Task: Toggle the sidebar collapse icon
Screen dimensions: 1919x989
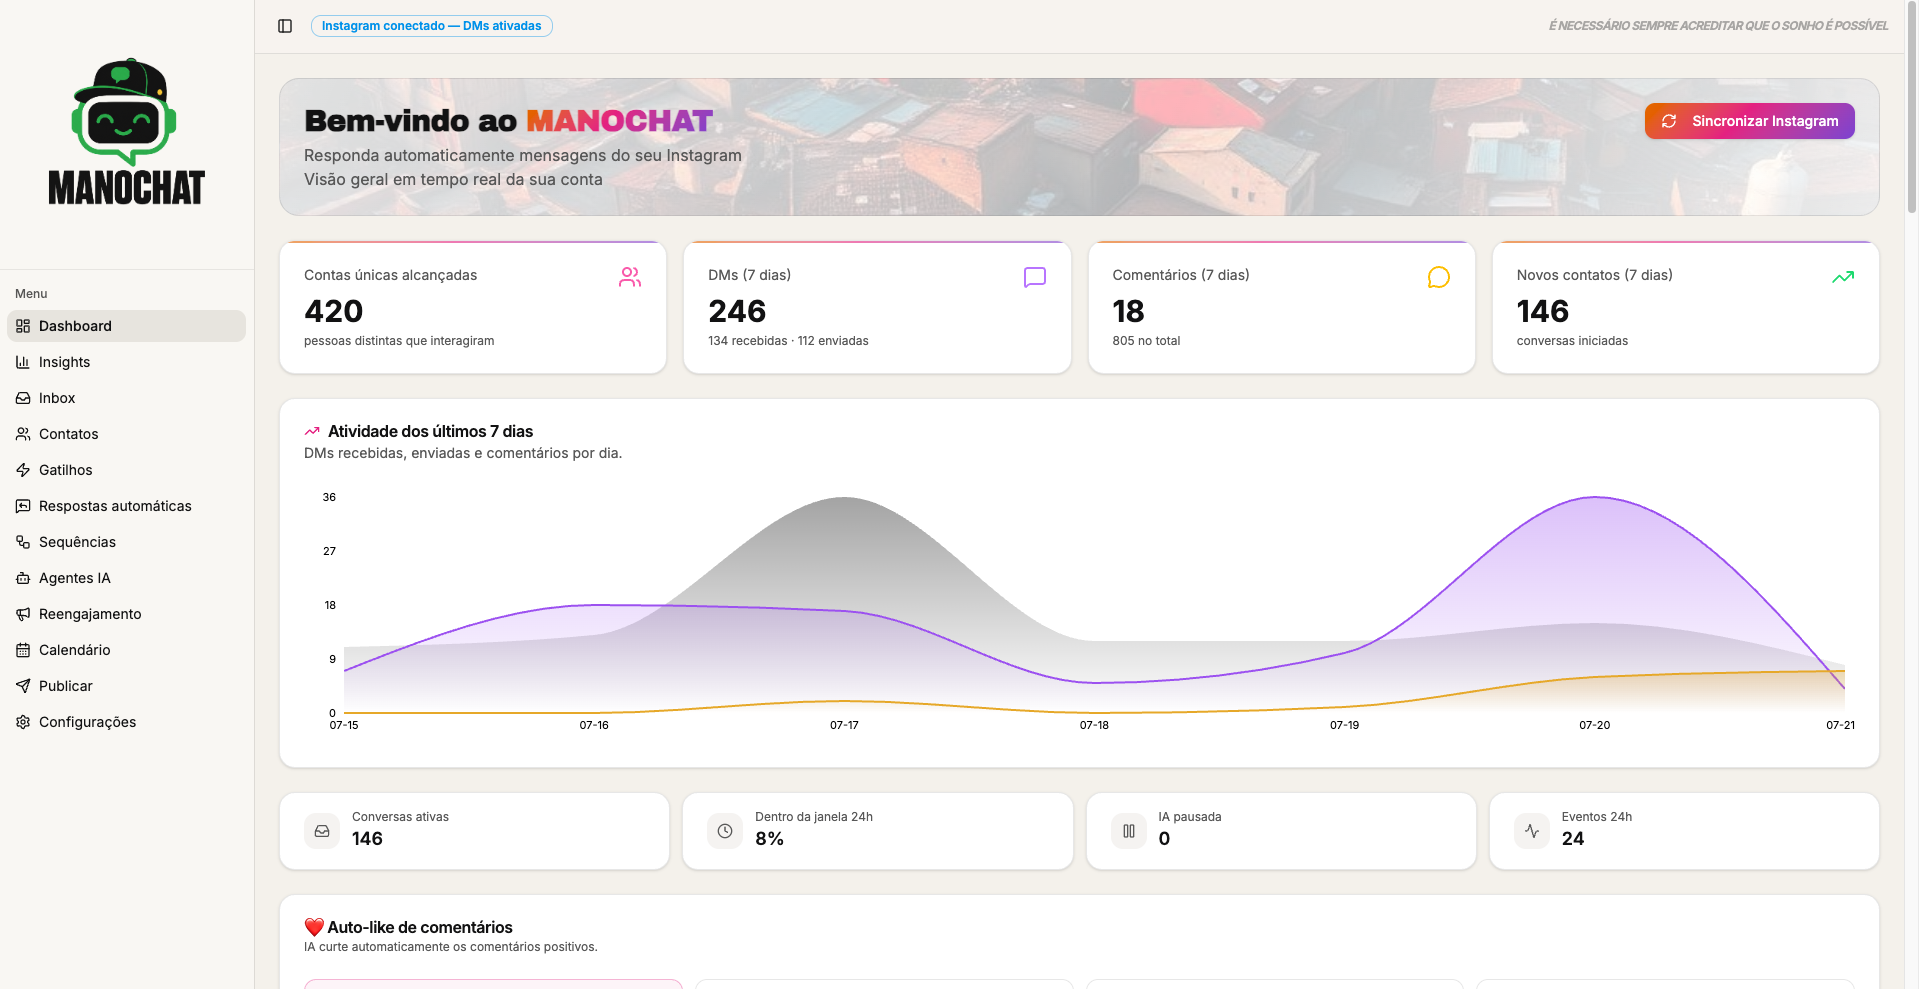Action: (285, 26)
